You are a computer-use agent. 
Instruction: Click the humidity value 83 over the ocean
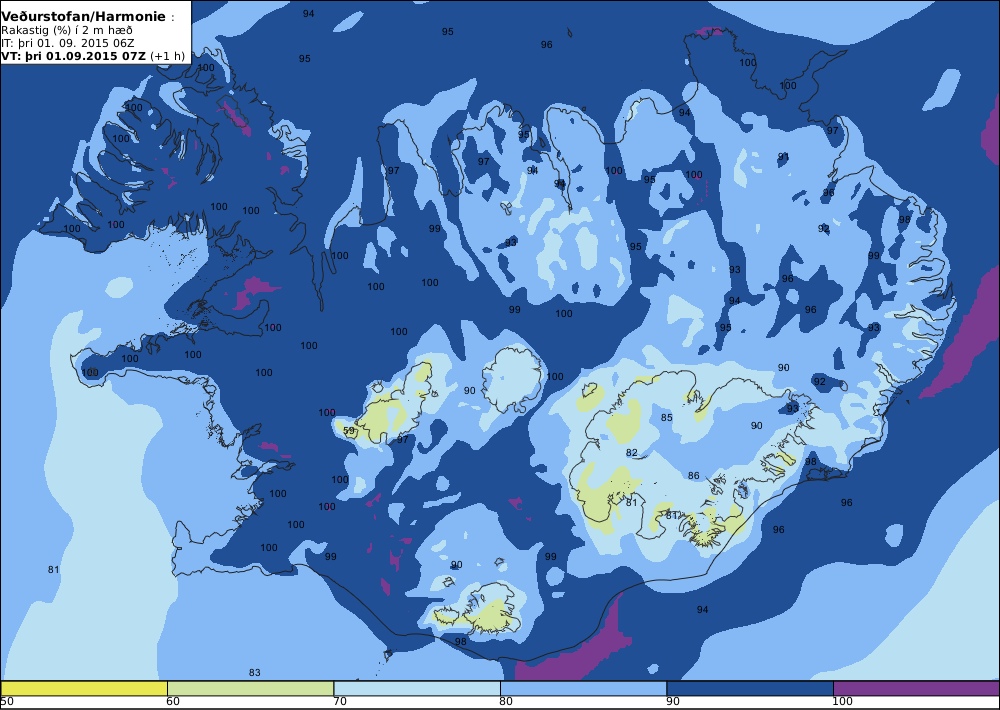click(x=254, y=672)
